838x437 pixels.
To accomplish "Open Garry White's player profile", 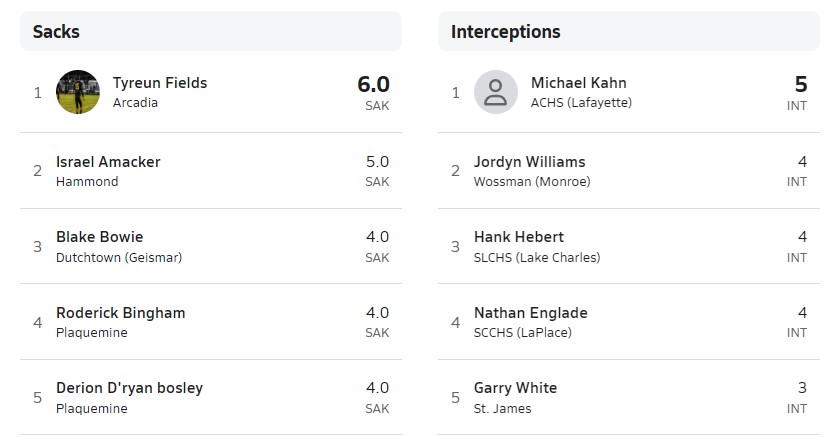I will point(515,388).
